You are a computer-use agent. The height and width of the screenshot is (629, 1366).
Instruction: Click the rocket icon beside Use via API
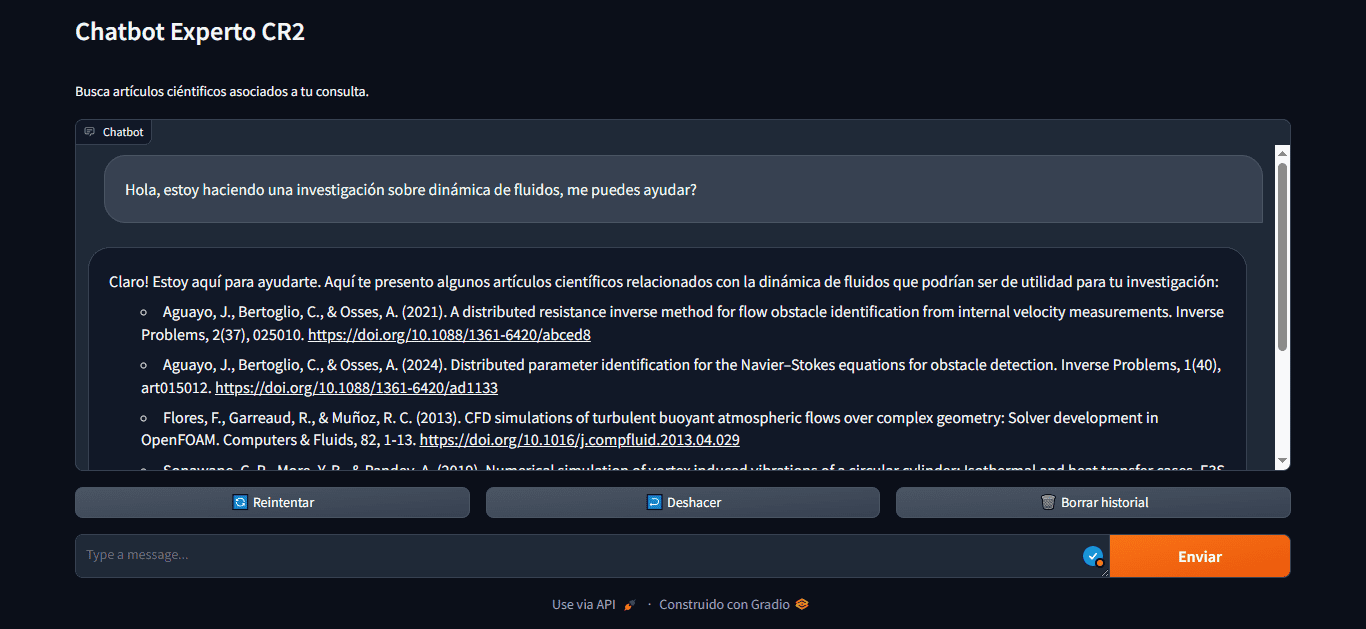(x=630, y=605)
